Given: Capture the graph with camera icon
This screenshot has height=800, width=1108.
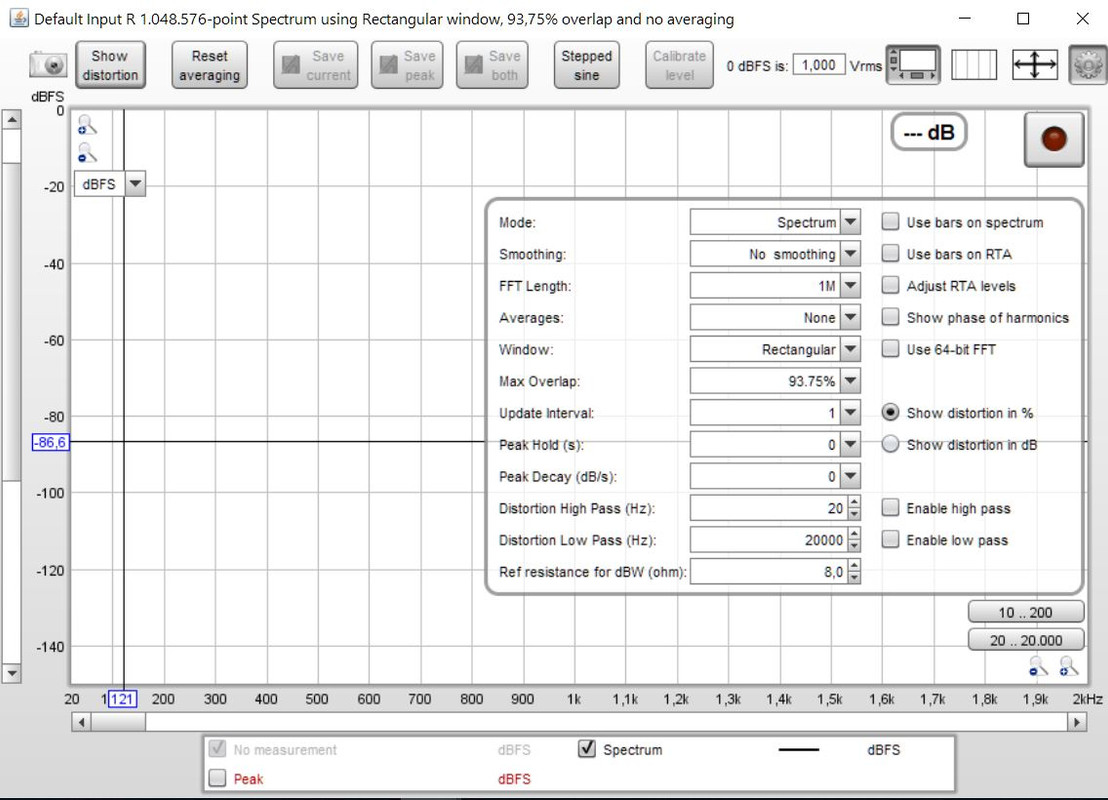Looking at the screenshot, I should pyautogui.click(x=48, y=65).
